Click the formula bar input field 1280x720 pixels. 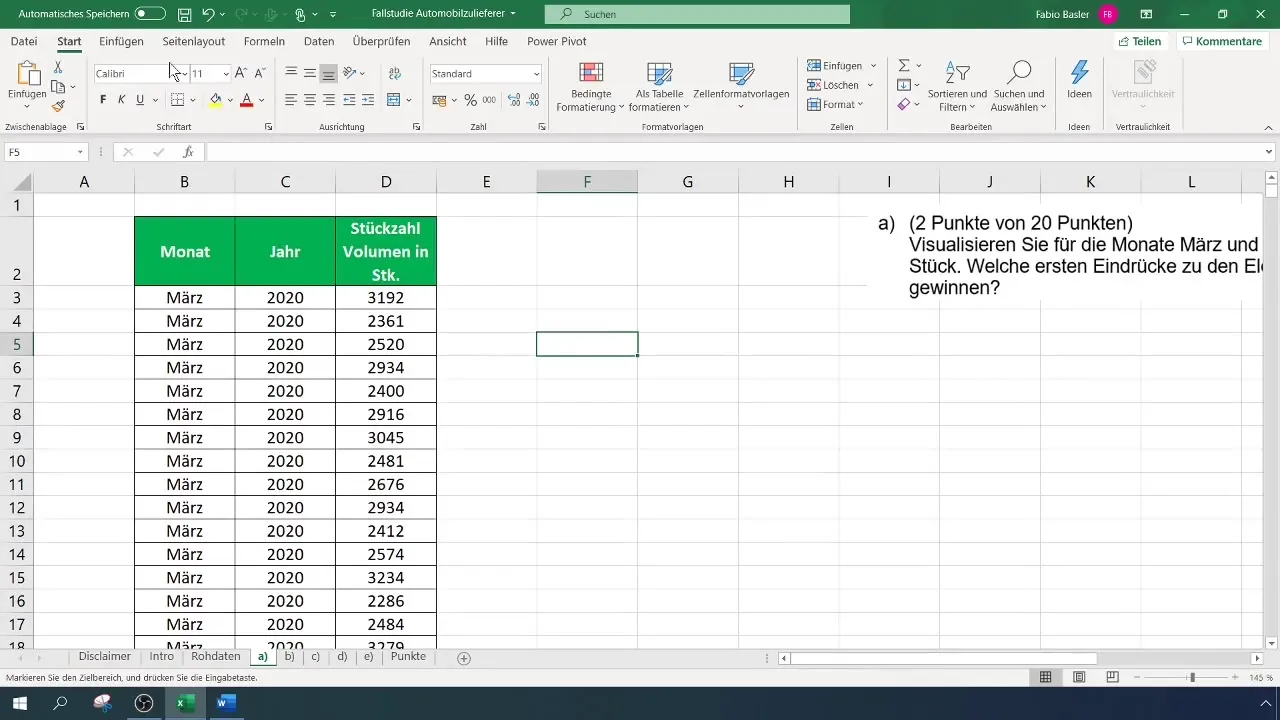733,152
